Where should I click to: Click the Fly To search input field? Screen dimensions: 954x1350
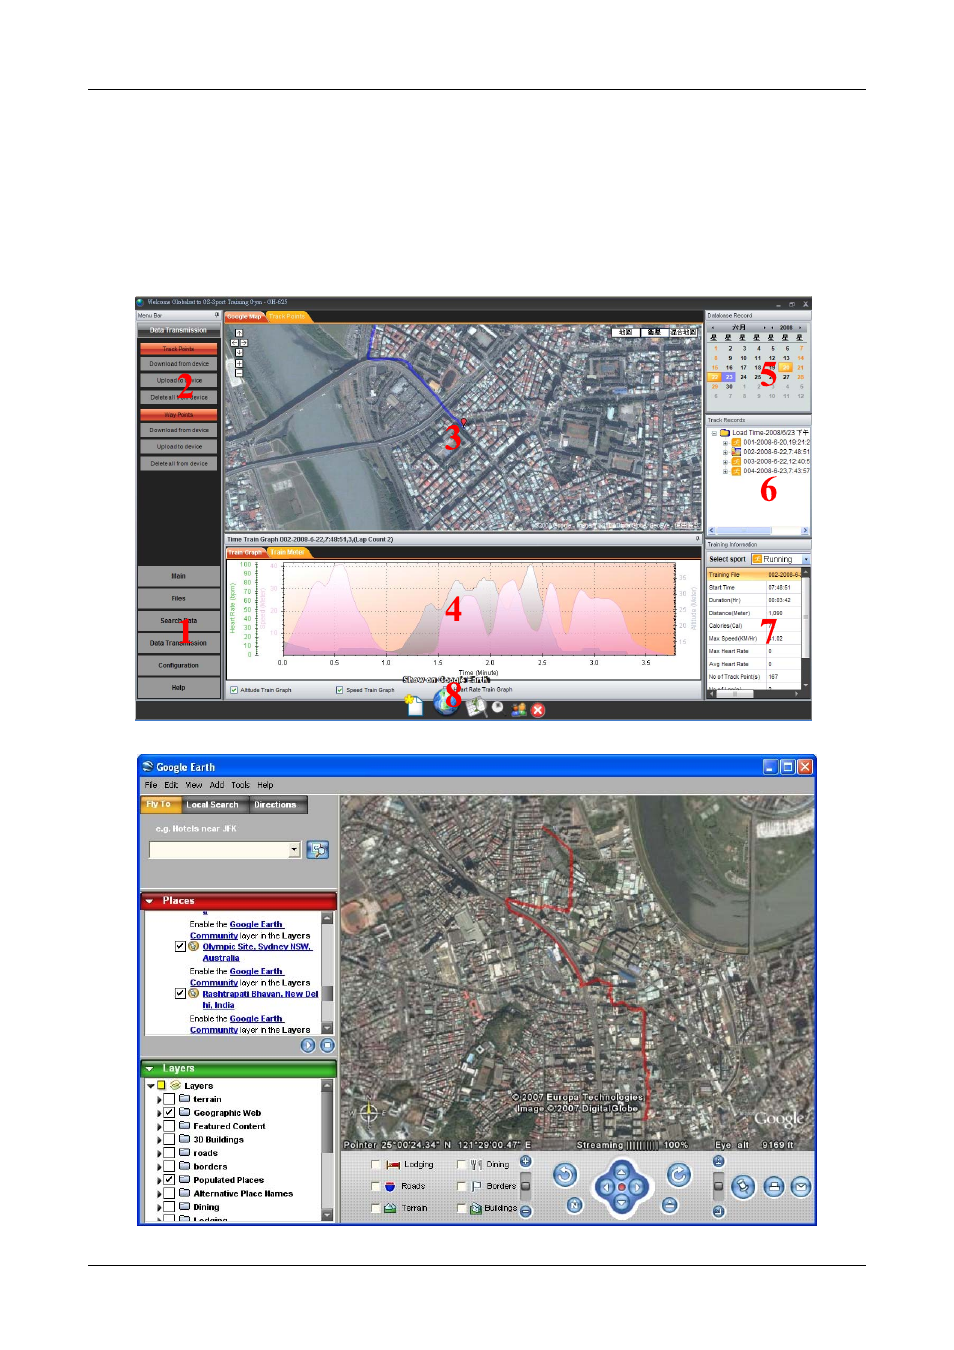coord(219,849)
